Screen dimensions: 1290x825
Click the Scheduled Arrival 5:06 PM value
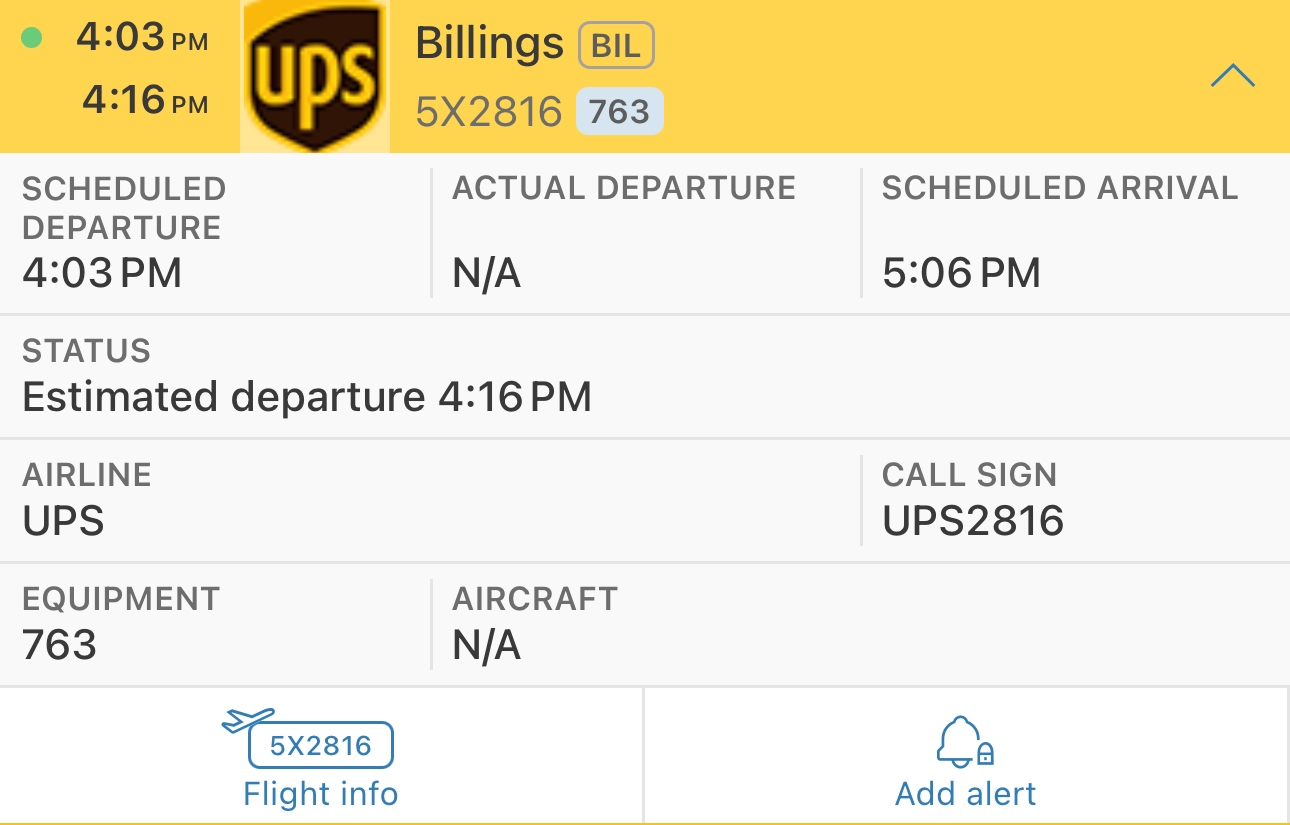[961, 273]
